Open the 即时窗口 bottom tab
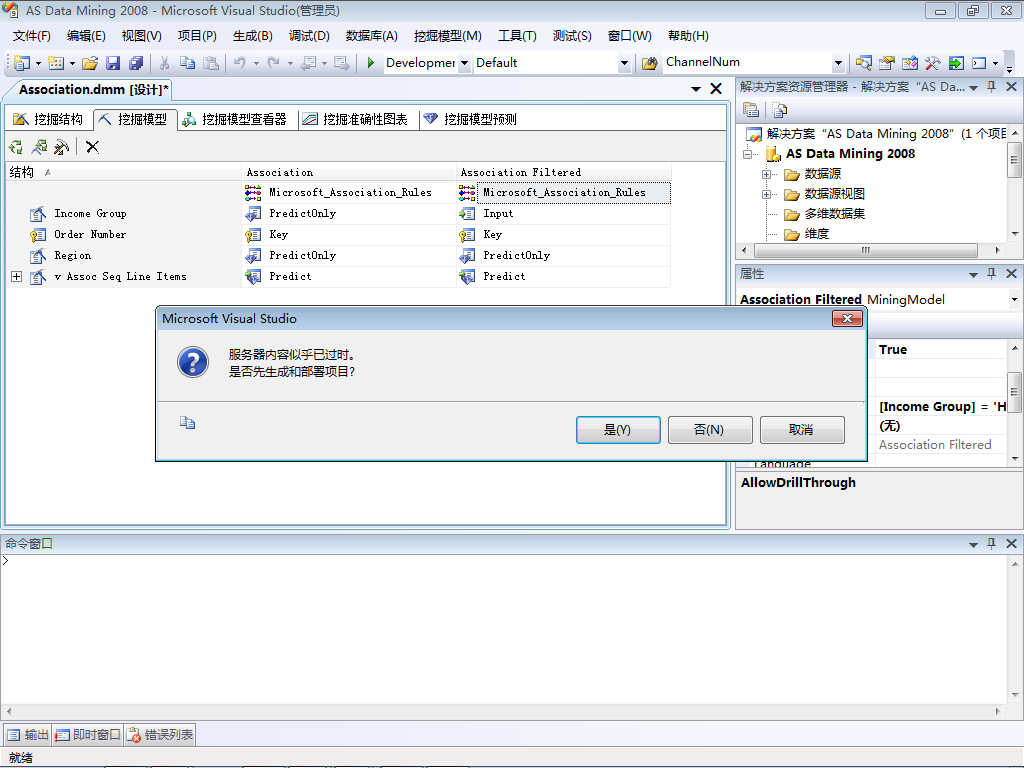The width and height of the screenshot is (1024, 768). click(x=88, y=735)
